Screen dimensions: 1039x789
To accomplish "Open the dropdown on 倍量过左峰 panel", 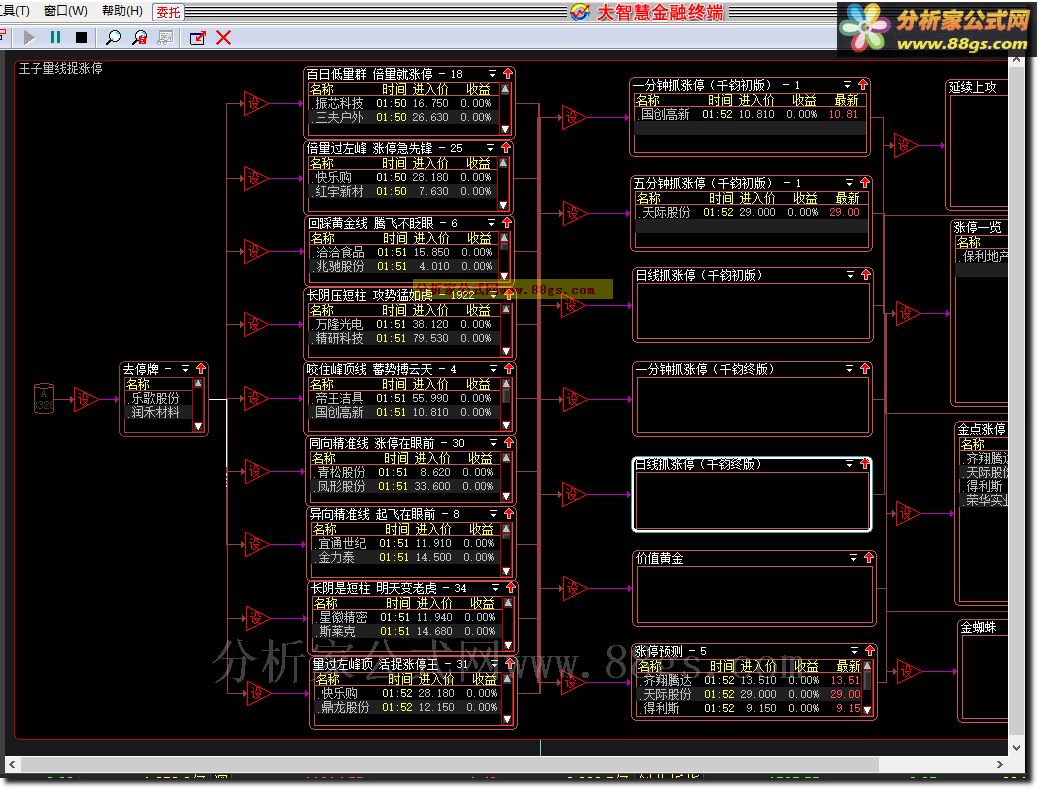I will pyautogui.click(x=491, y=148).
